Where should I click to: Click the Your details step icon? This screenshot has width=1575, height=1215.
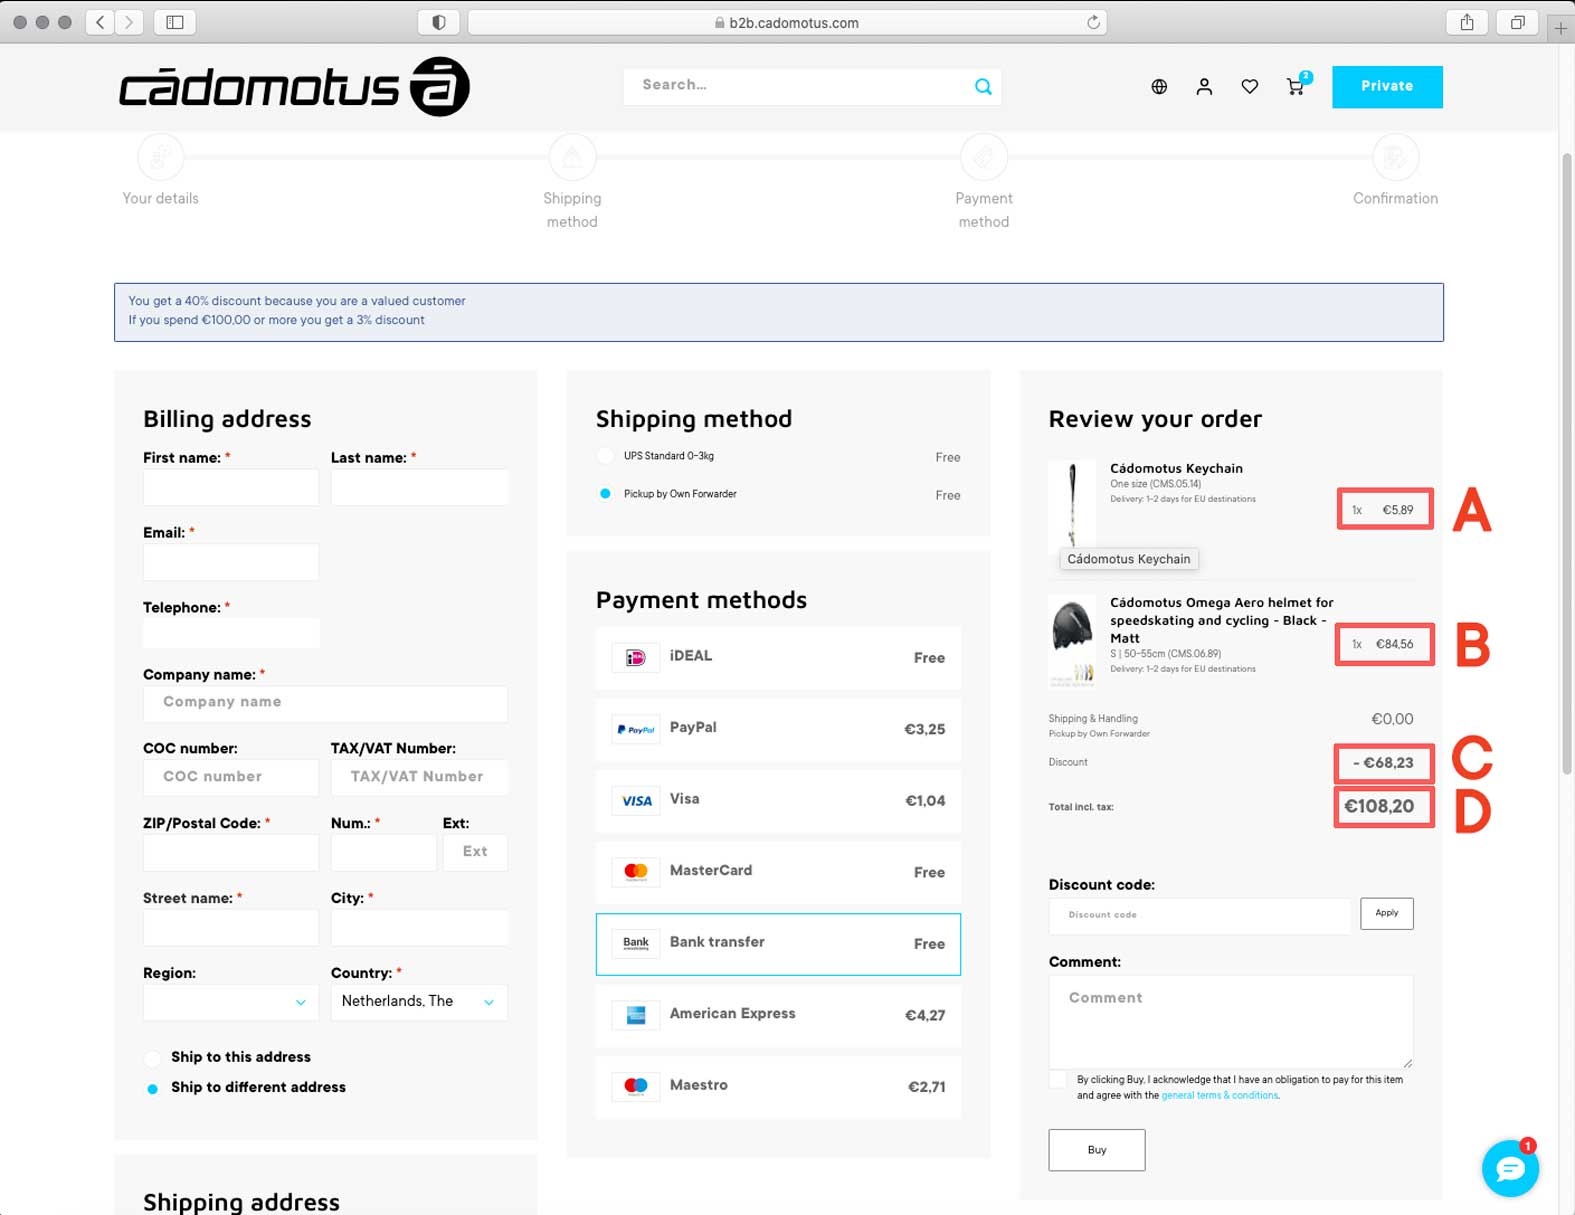[161, 157]
